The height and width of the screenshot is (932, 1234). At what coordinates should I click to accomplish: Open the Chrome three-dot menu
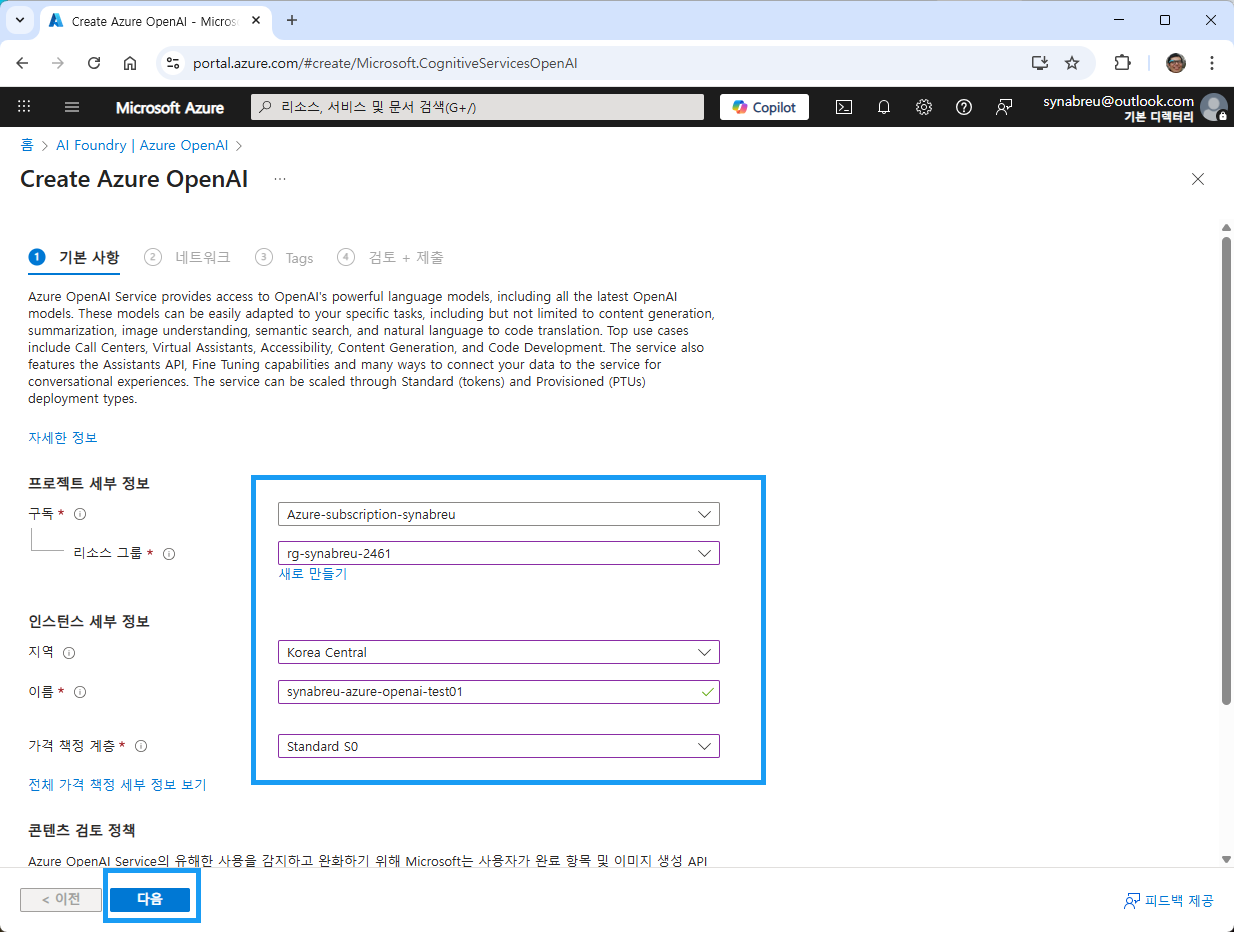tap(1212, 63)
